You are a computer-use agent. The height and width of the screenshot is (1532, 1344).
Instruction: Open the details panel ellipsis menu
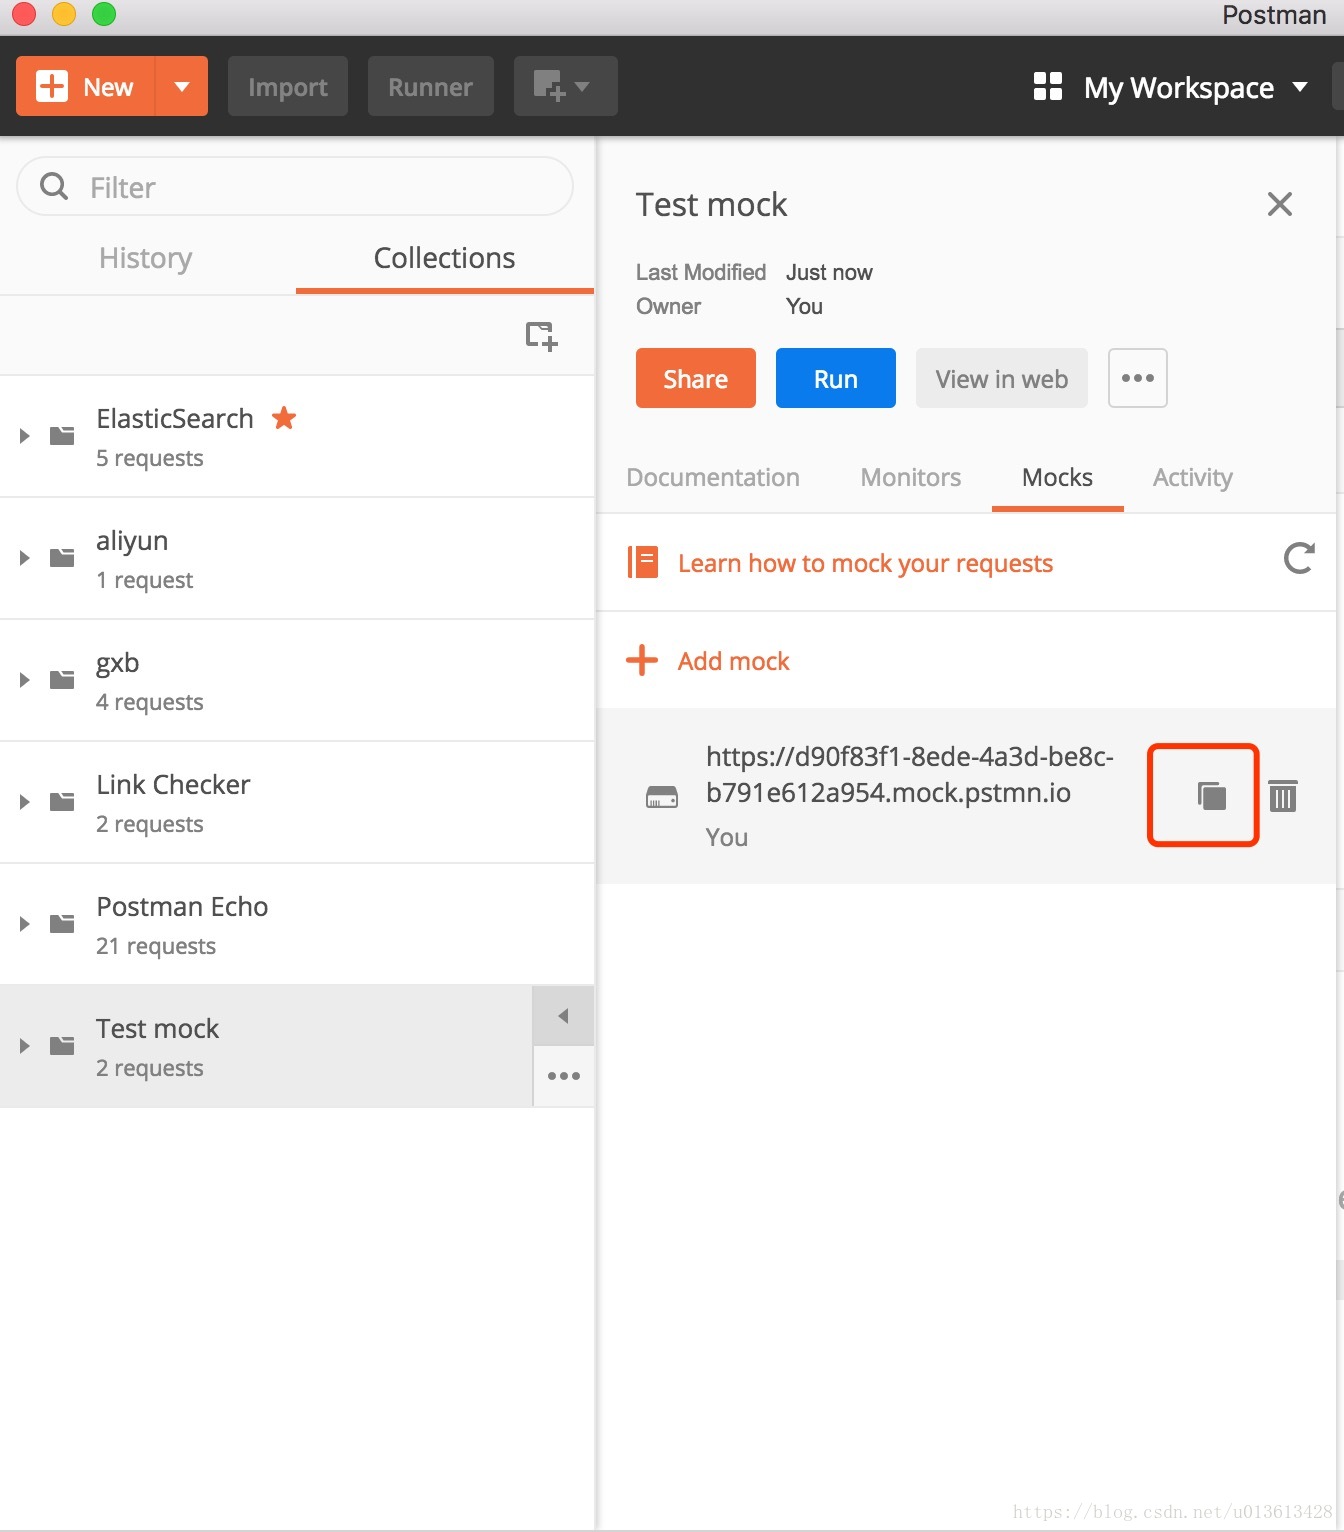1138,378
